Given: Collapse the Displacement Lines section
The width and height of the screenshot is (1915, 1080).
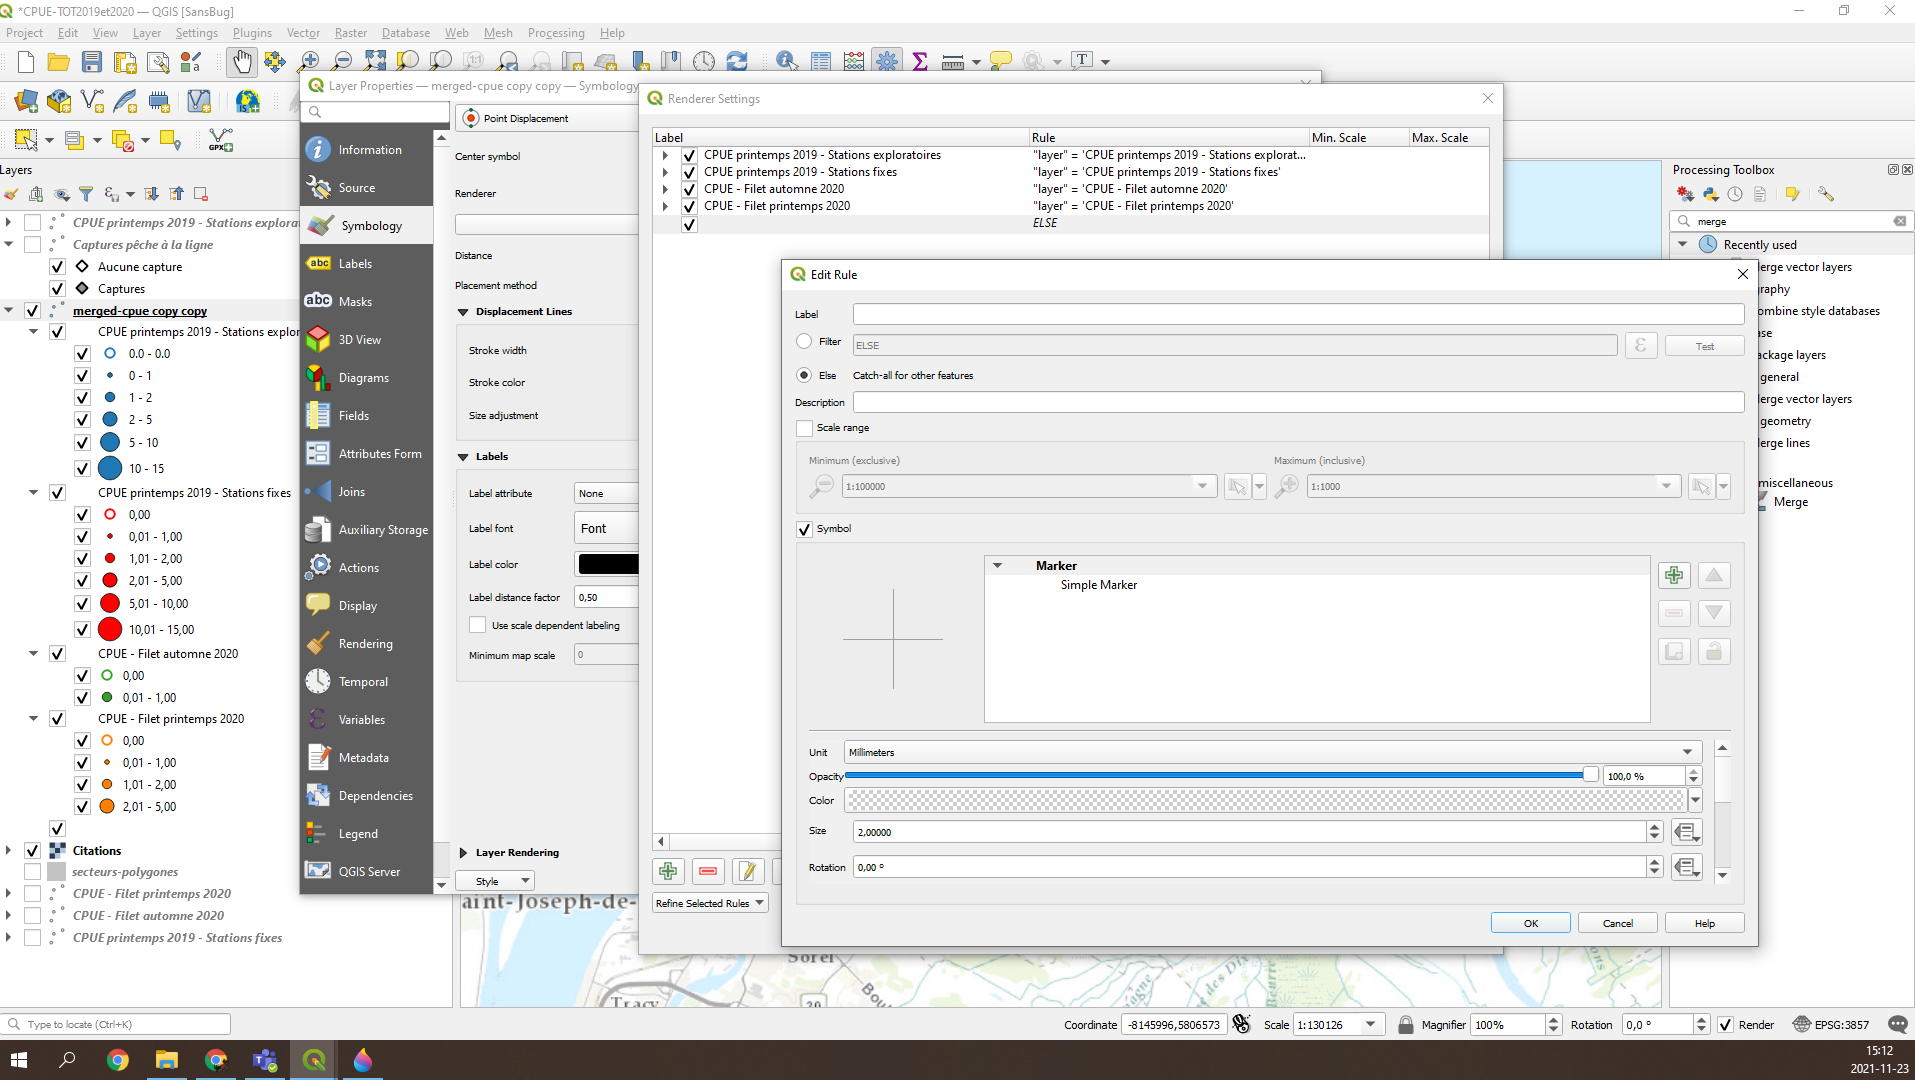Looking at the screenshot, I should (463, 312).
